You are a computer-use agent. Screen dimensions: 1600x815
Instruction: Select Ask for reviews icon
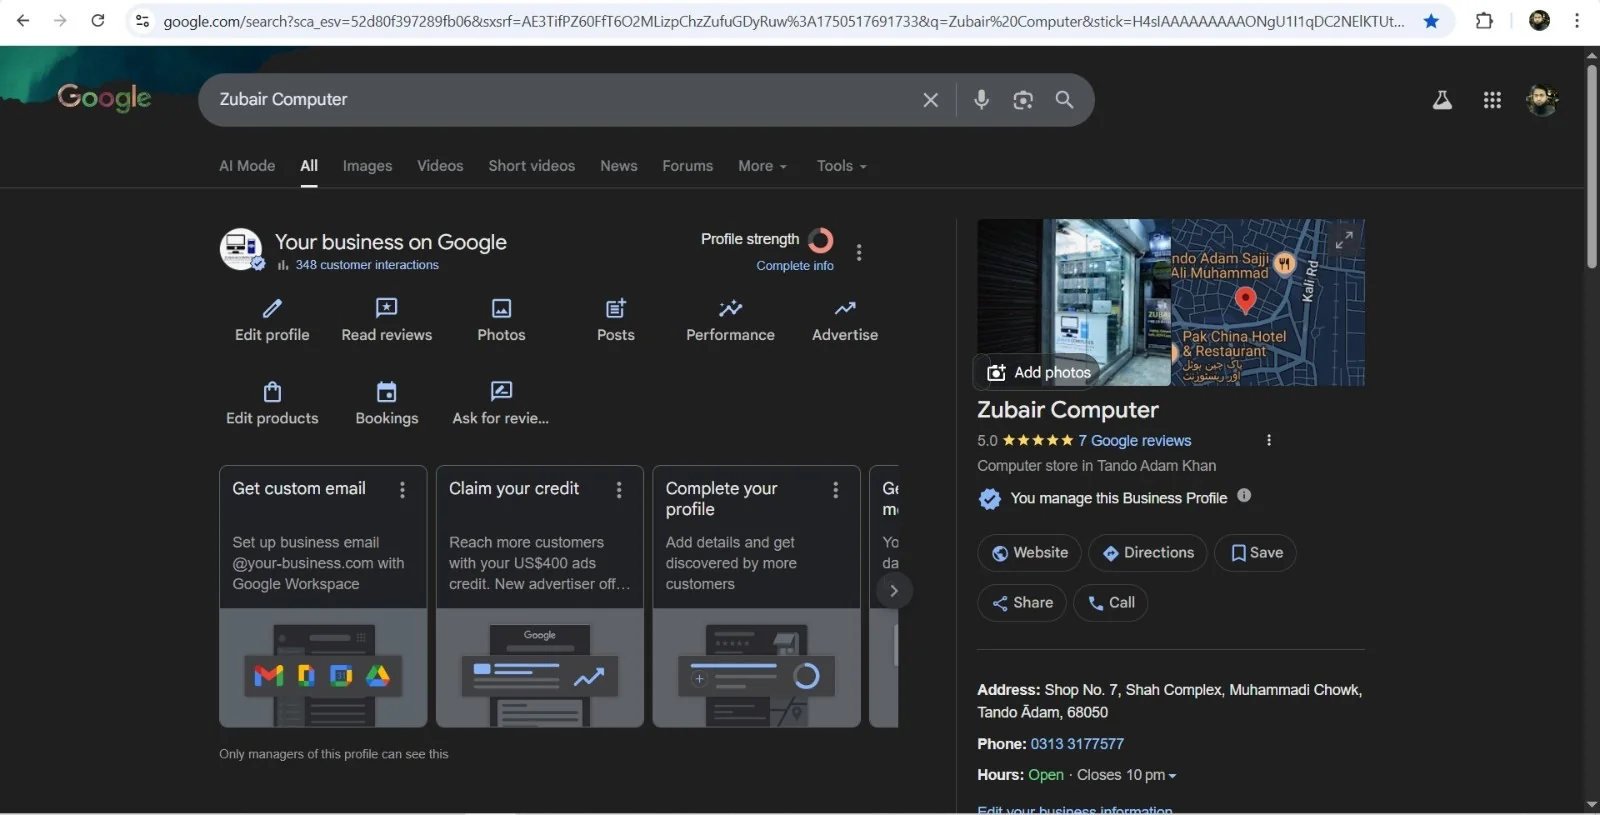tap(501, 391)
